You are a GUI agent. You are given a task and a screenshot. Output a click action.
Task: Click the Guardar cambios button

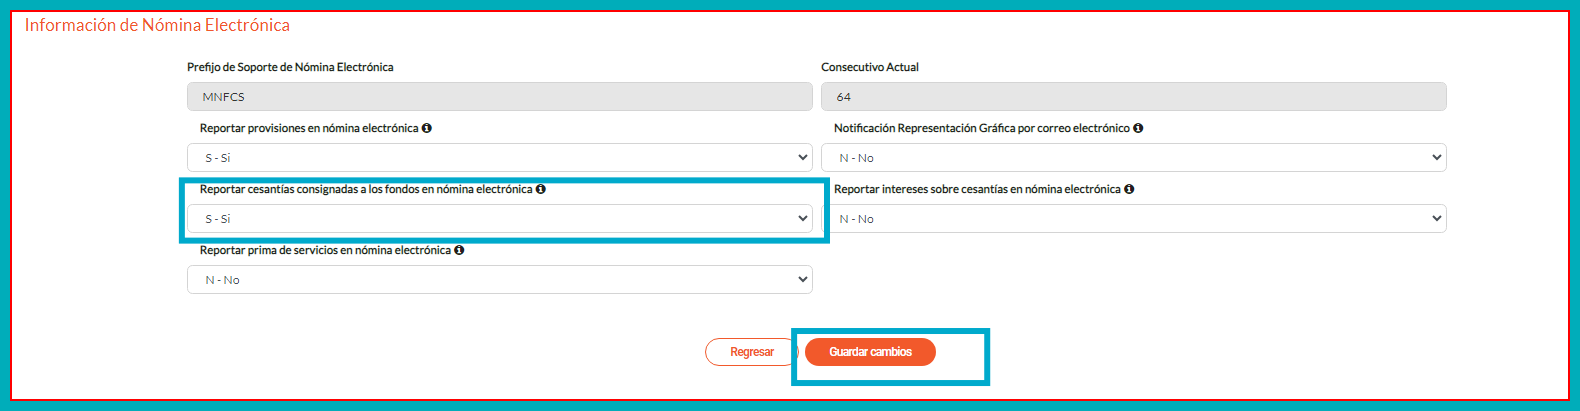[870, 352]
